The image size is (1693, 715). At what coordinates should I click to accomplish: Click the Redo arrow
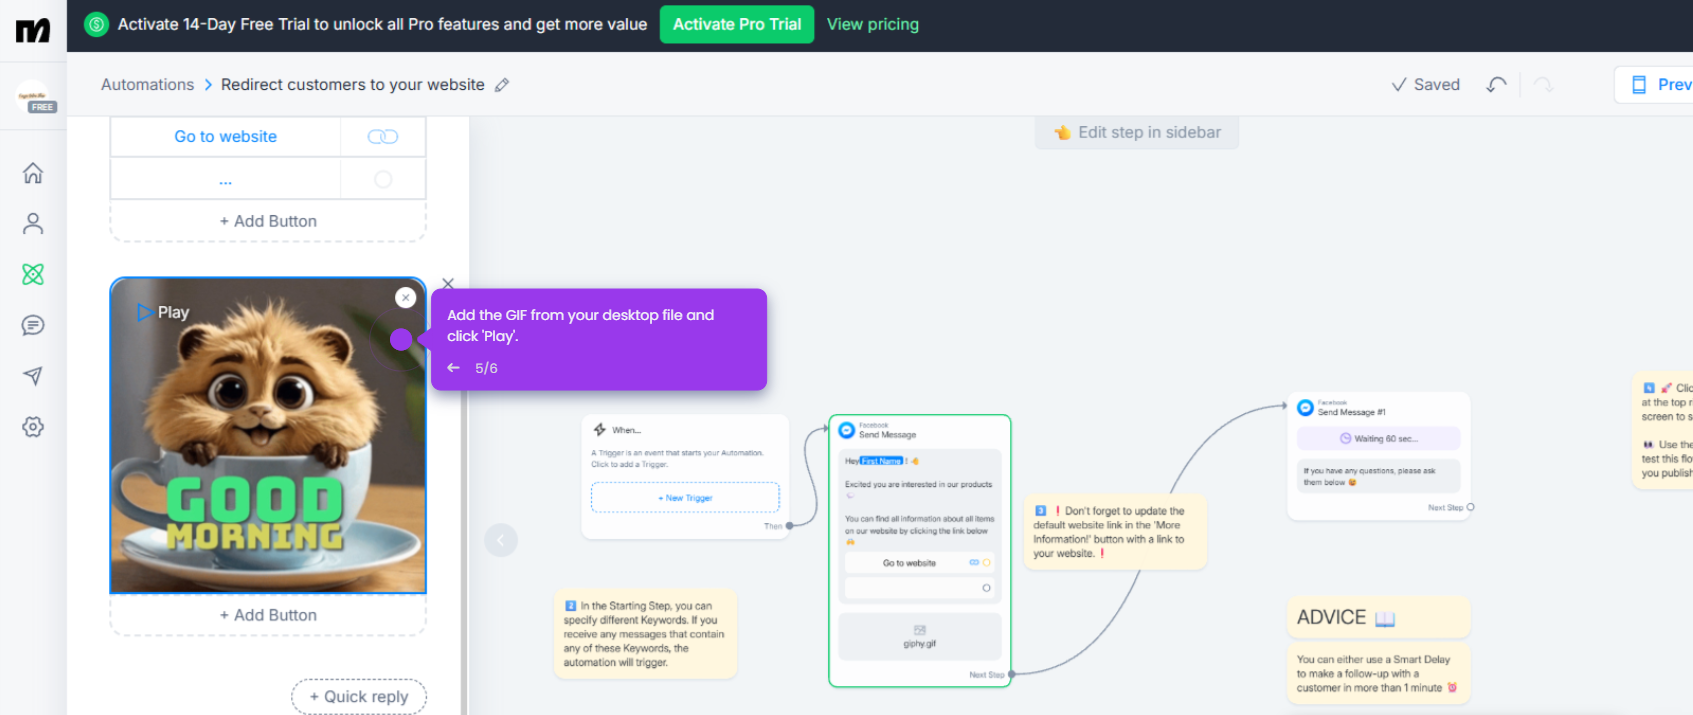tap(1543, 85)
